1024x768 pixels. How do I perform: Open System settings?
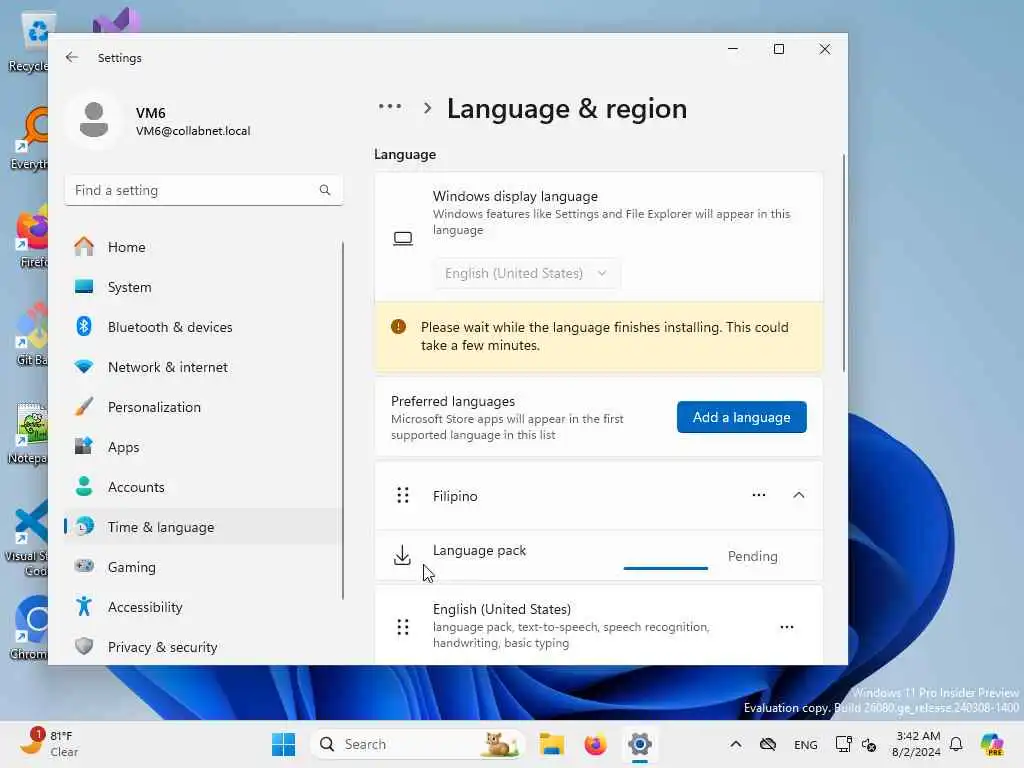coord(204,287)
